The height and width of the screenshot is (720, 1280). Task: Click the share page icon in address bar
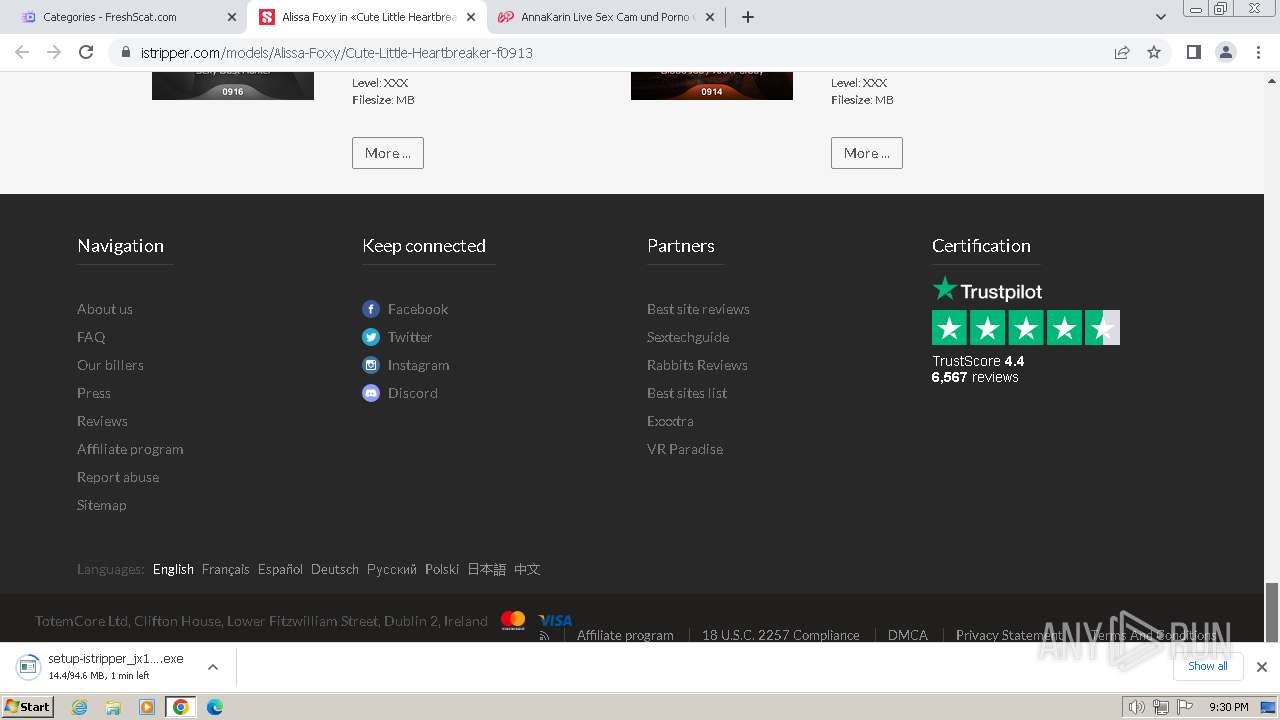1122,52
